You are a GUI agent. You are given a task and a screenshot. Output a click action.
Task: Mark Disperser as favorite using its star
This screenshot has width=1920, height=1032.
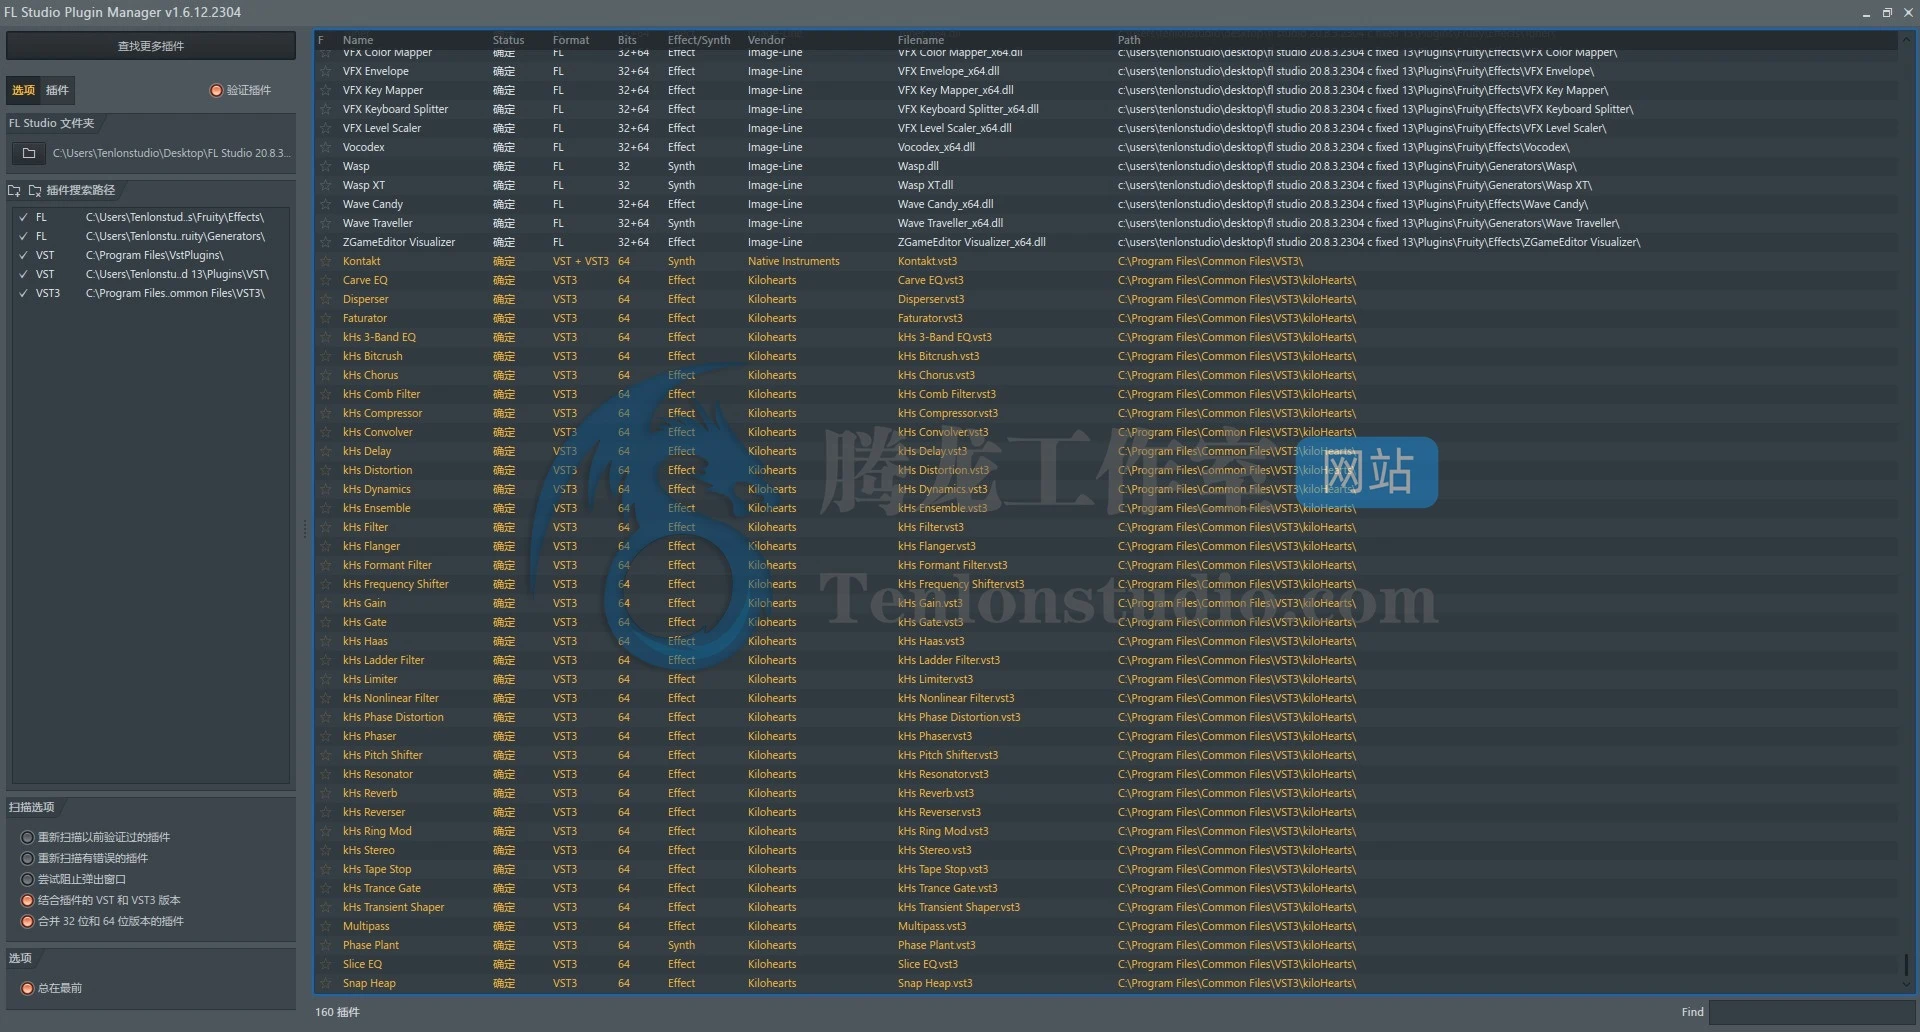325,299
